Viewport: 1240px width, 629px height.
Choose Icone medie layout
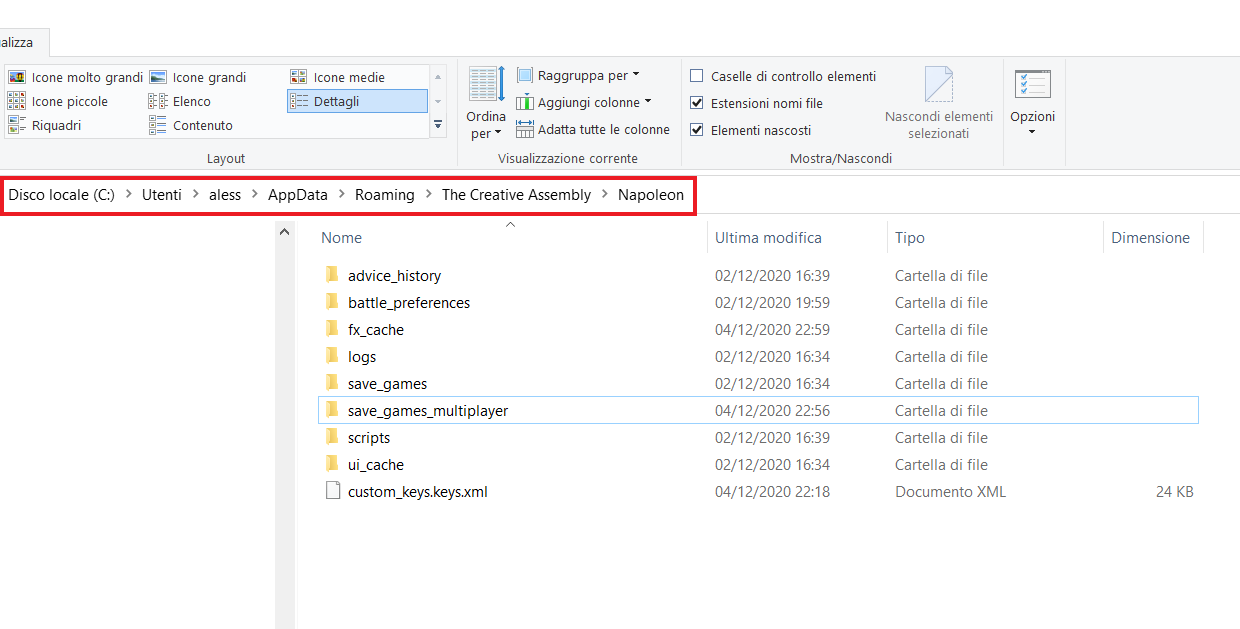point(338,77)
